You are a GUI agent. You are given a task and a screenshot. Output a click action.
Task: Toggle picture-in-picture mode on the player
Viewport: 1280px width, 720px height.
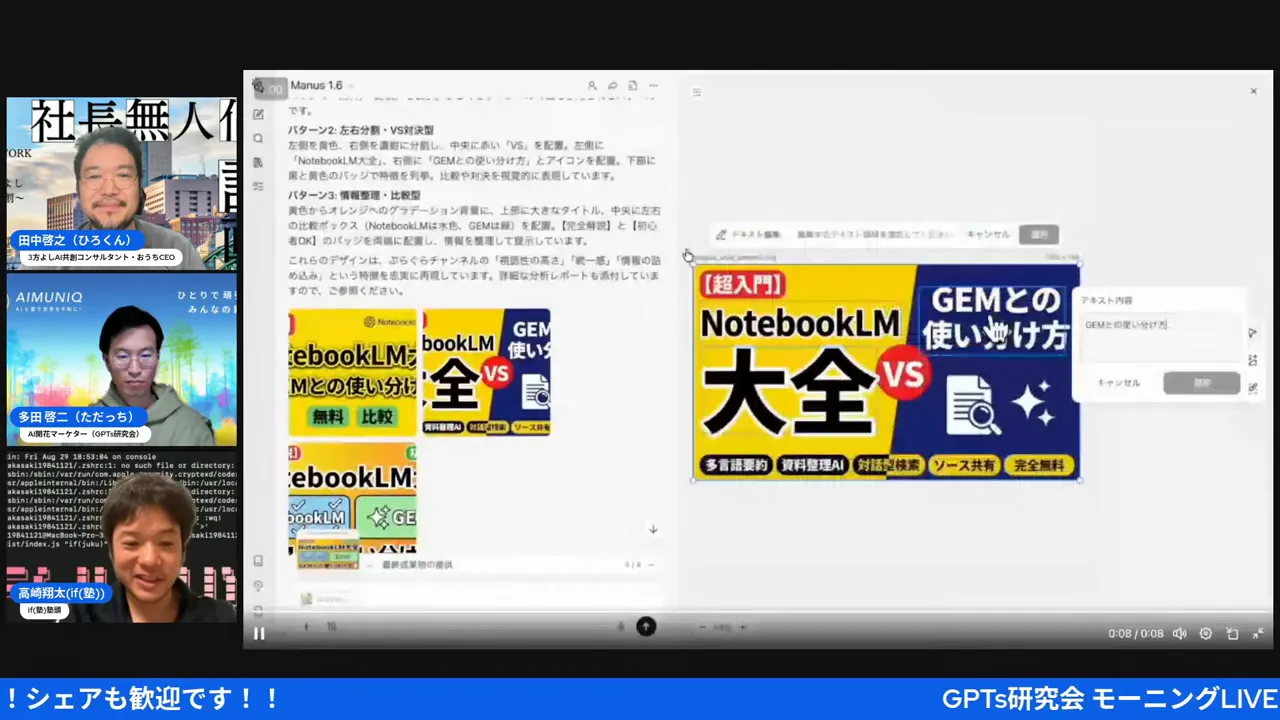(1232, 633)
